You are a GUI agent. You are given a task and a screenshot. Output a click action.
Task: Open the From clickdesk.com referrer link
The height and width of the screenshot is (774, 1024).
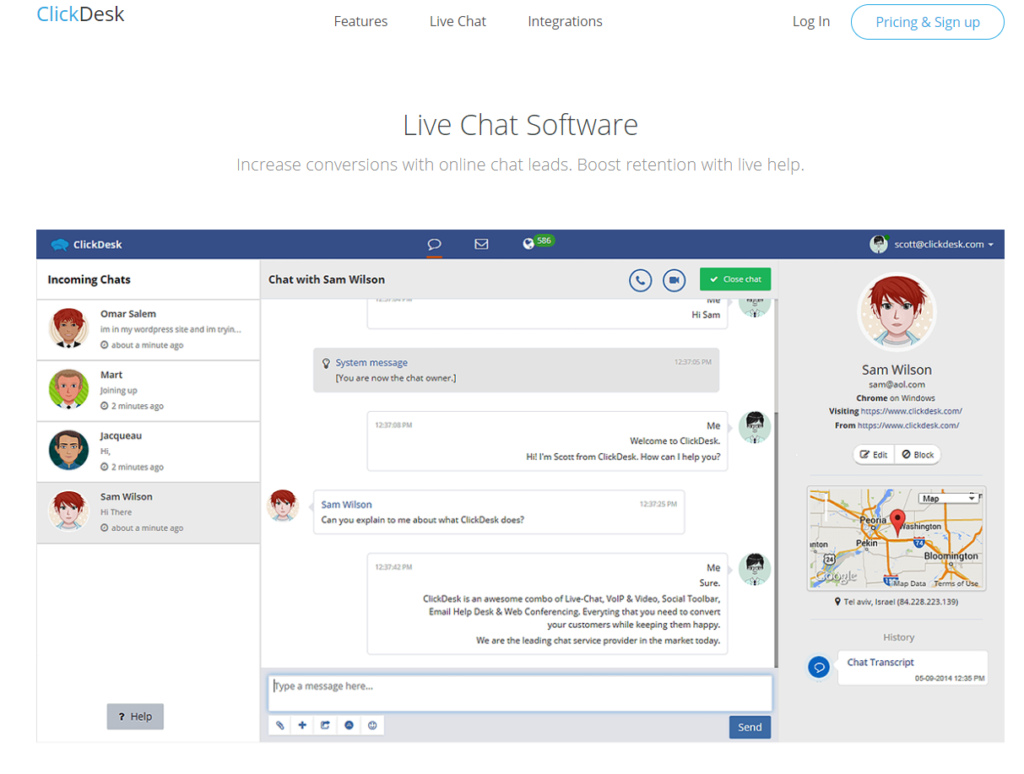[908, 425]
